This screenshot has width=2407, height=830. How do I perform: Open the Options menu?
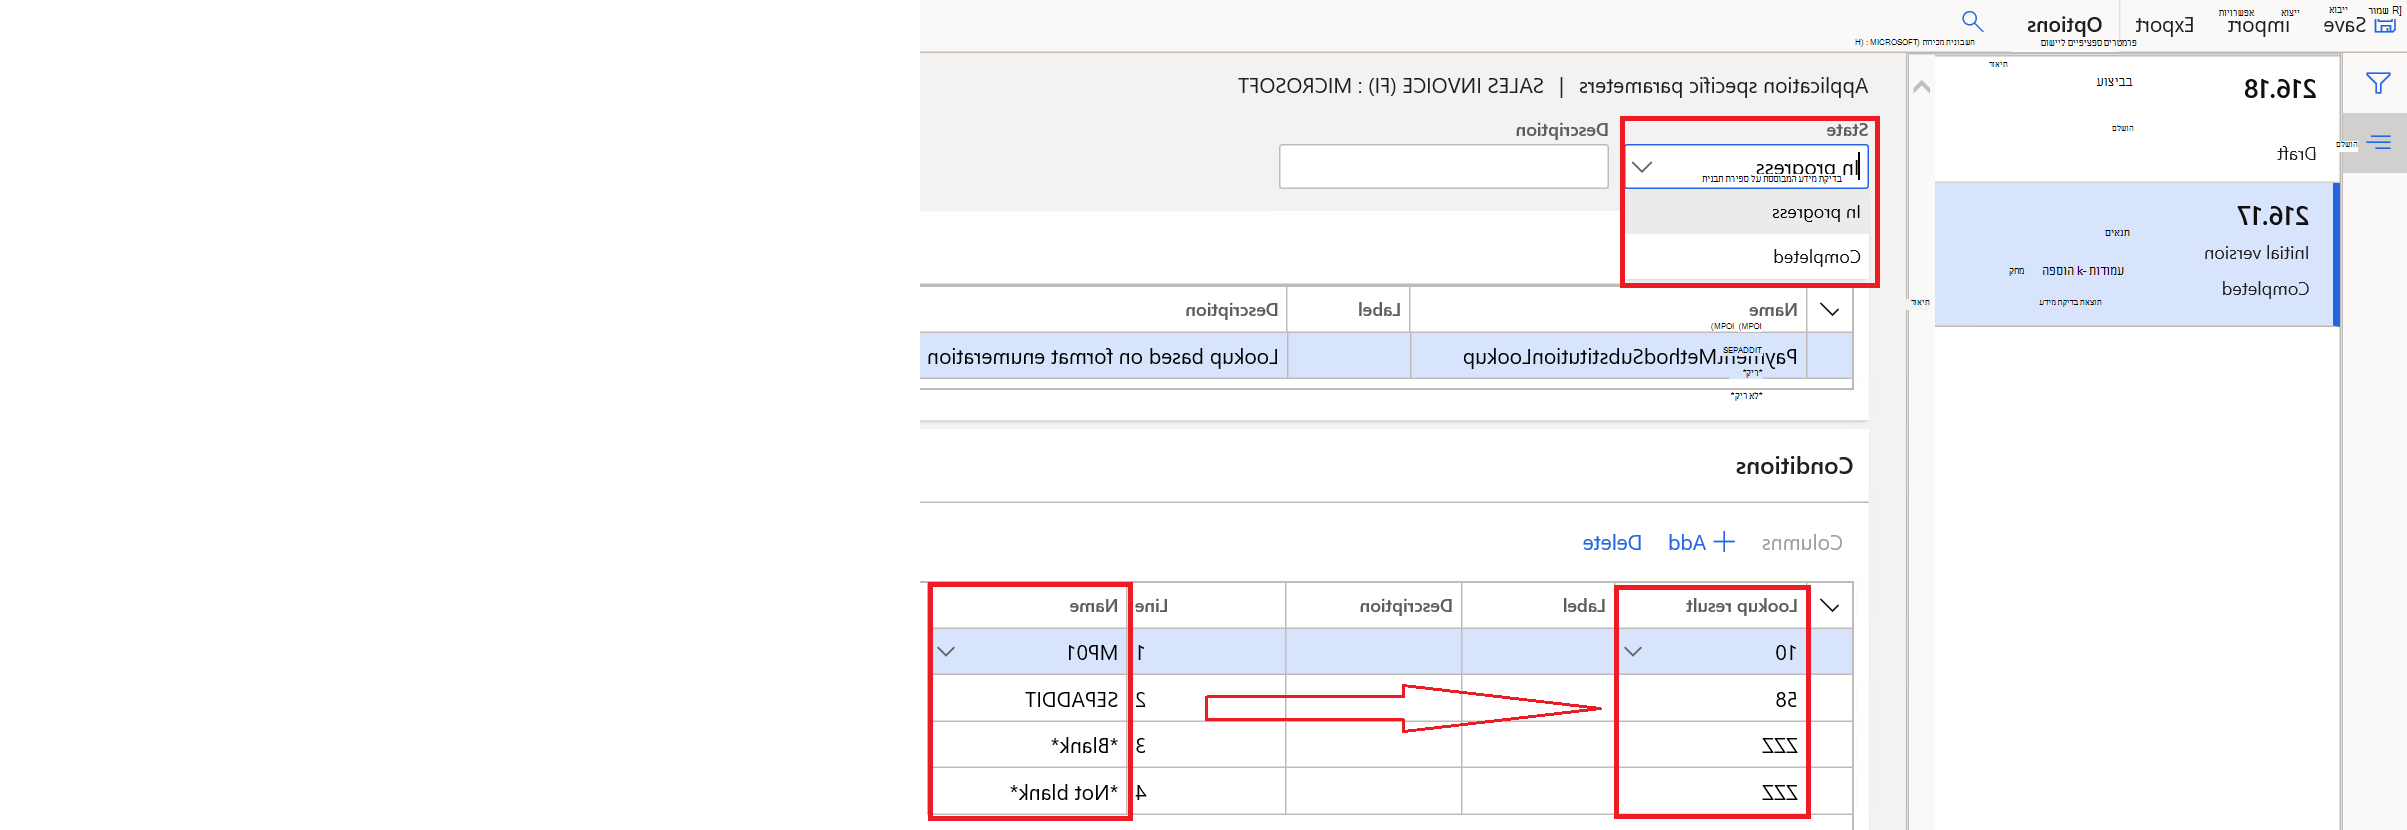2064,26
